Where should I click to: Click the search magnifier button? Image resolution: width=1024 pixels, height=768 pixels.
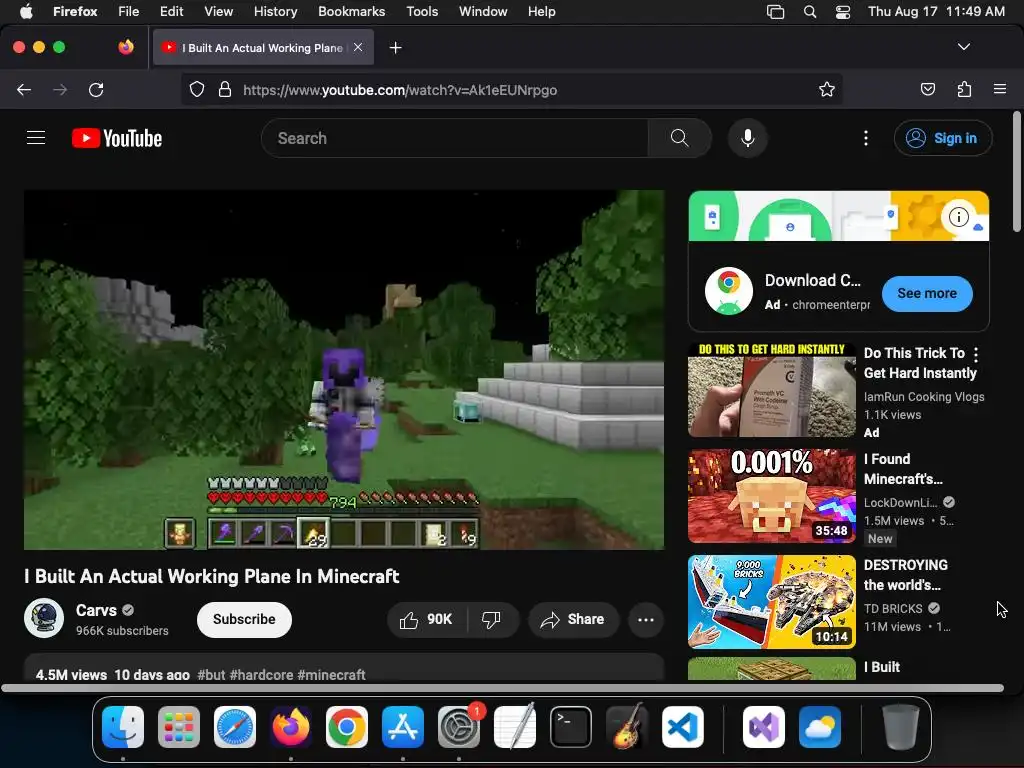[x=679, y=138]
